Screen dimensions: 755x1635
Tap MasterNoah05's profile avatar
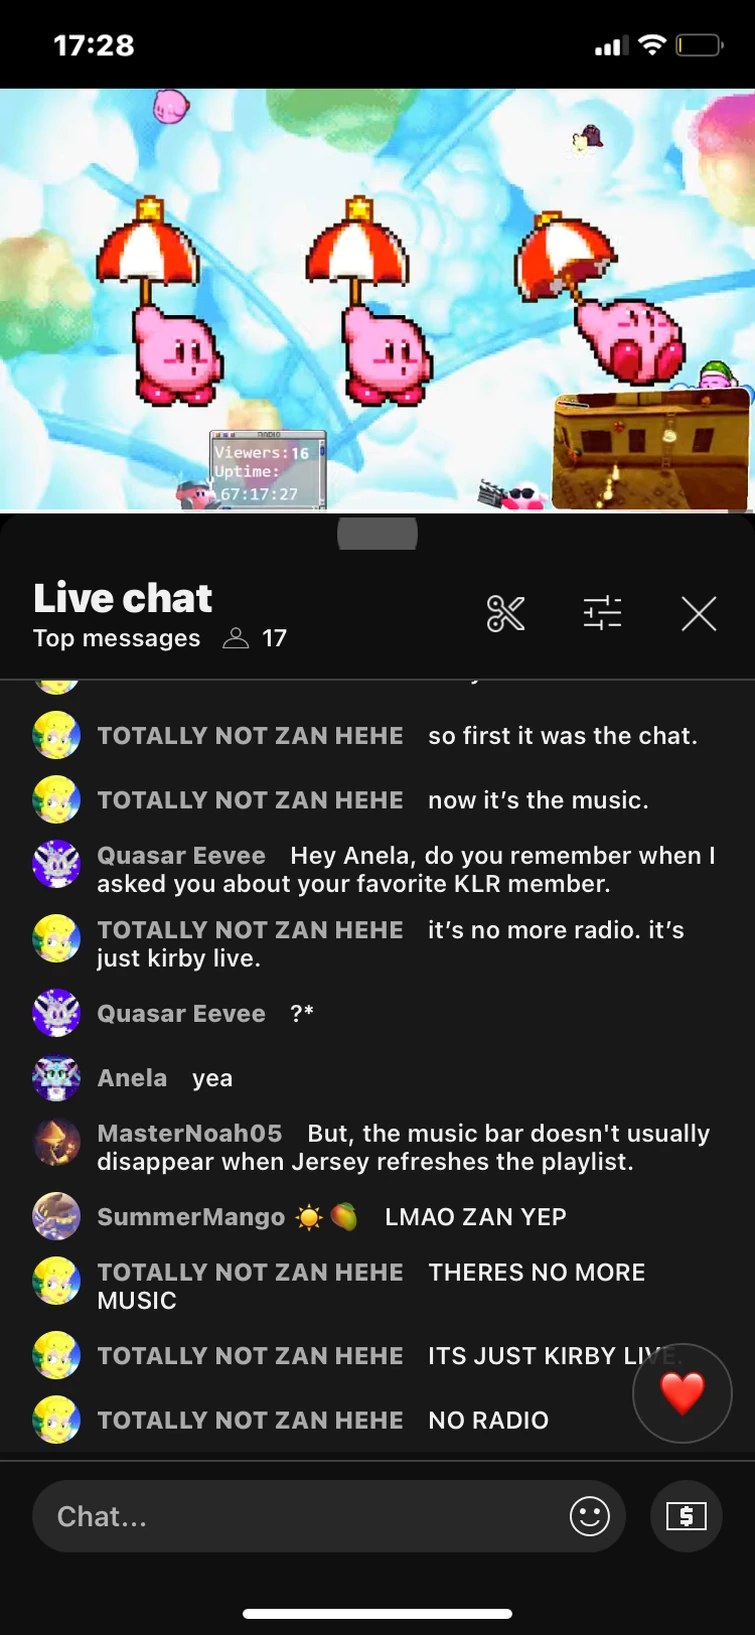click(56, 1142)
